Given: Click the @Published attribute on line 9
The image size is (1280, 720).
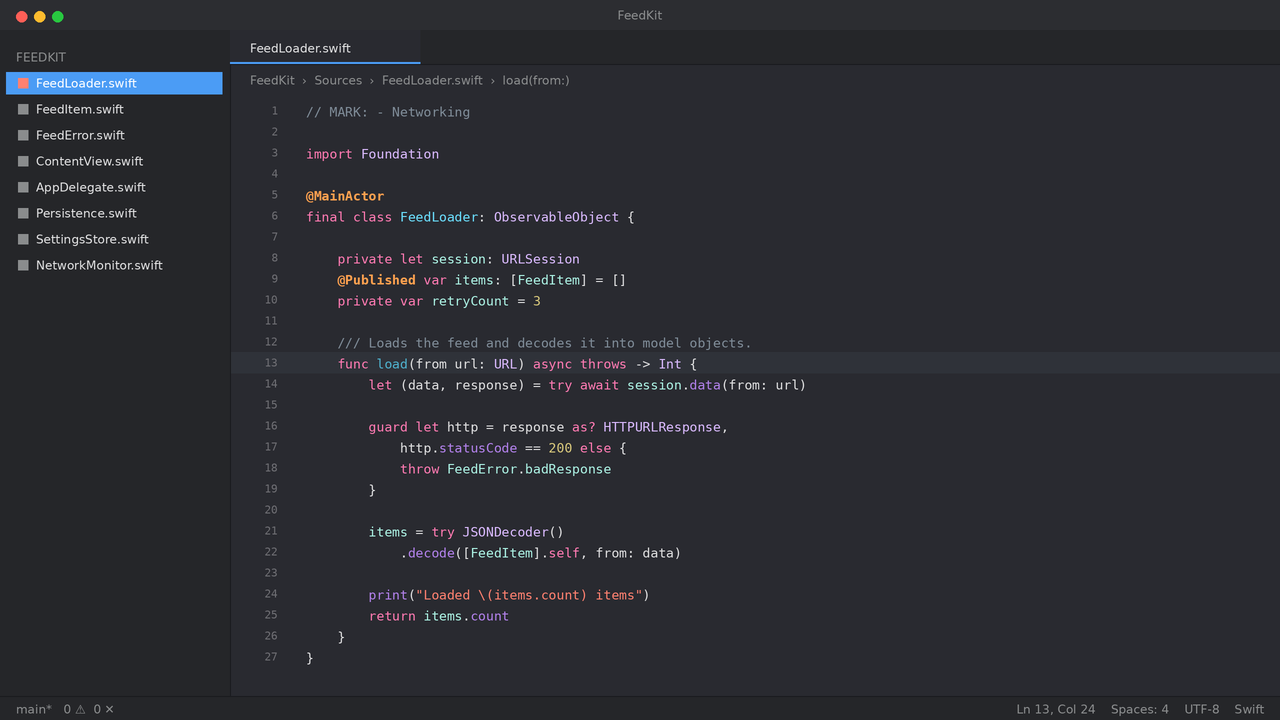Looking at the screenshot, I should pos(376,280).
